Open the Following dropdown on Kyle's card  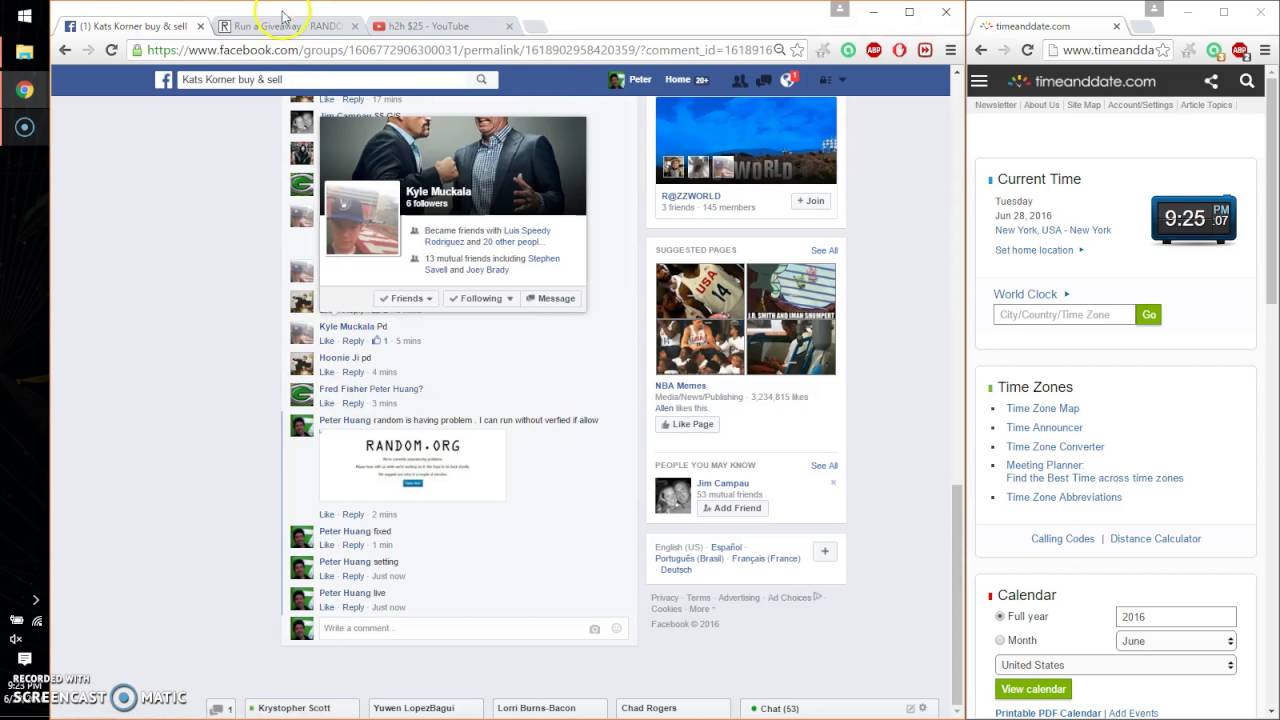coord(481,298)
